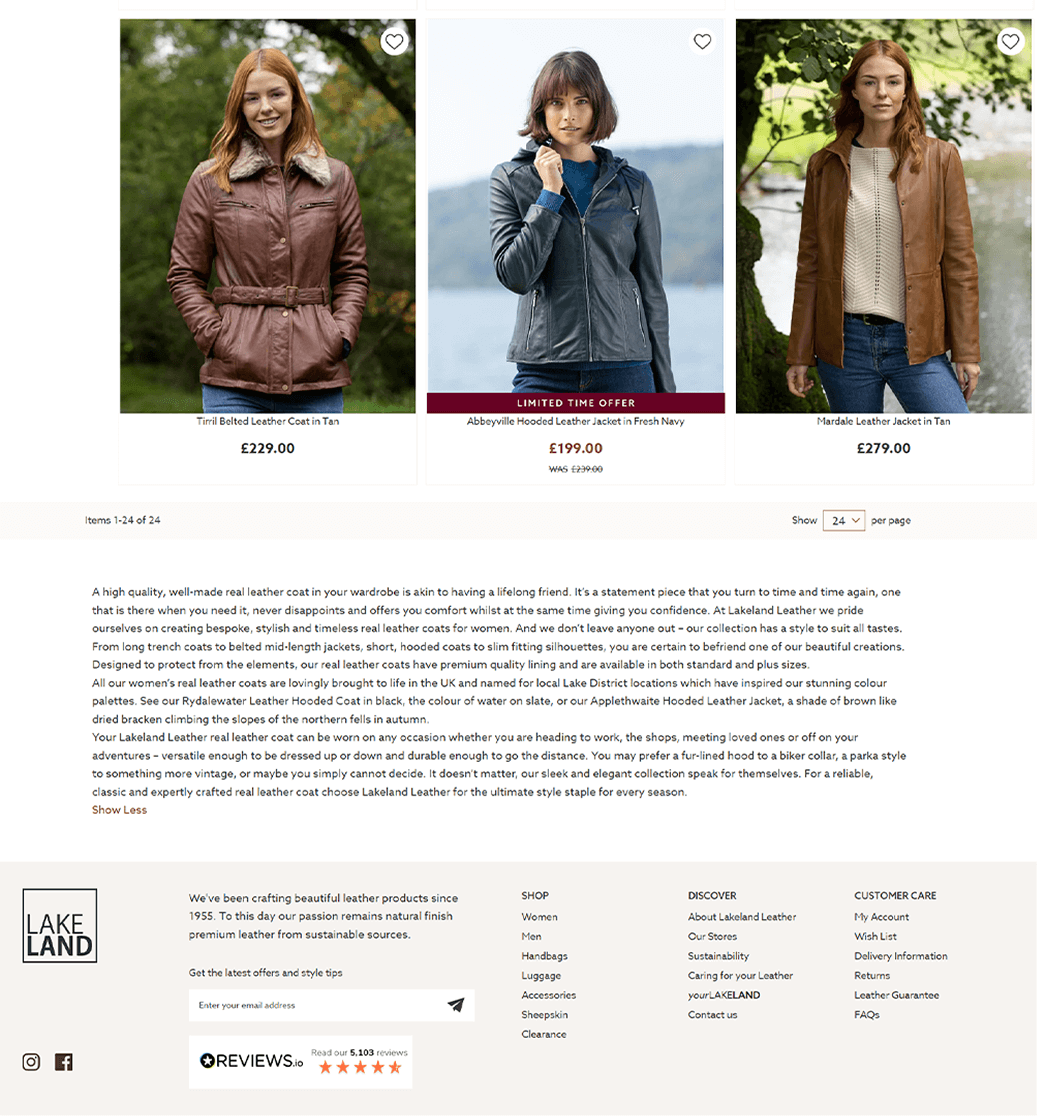1038x1119 pixels.
Task: Add Tirril Belted Leather Coat to wishlist
Action: 394,41
